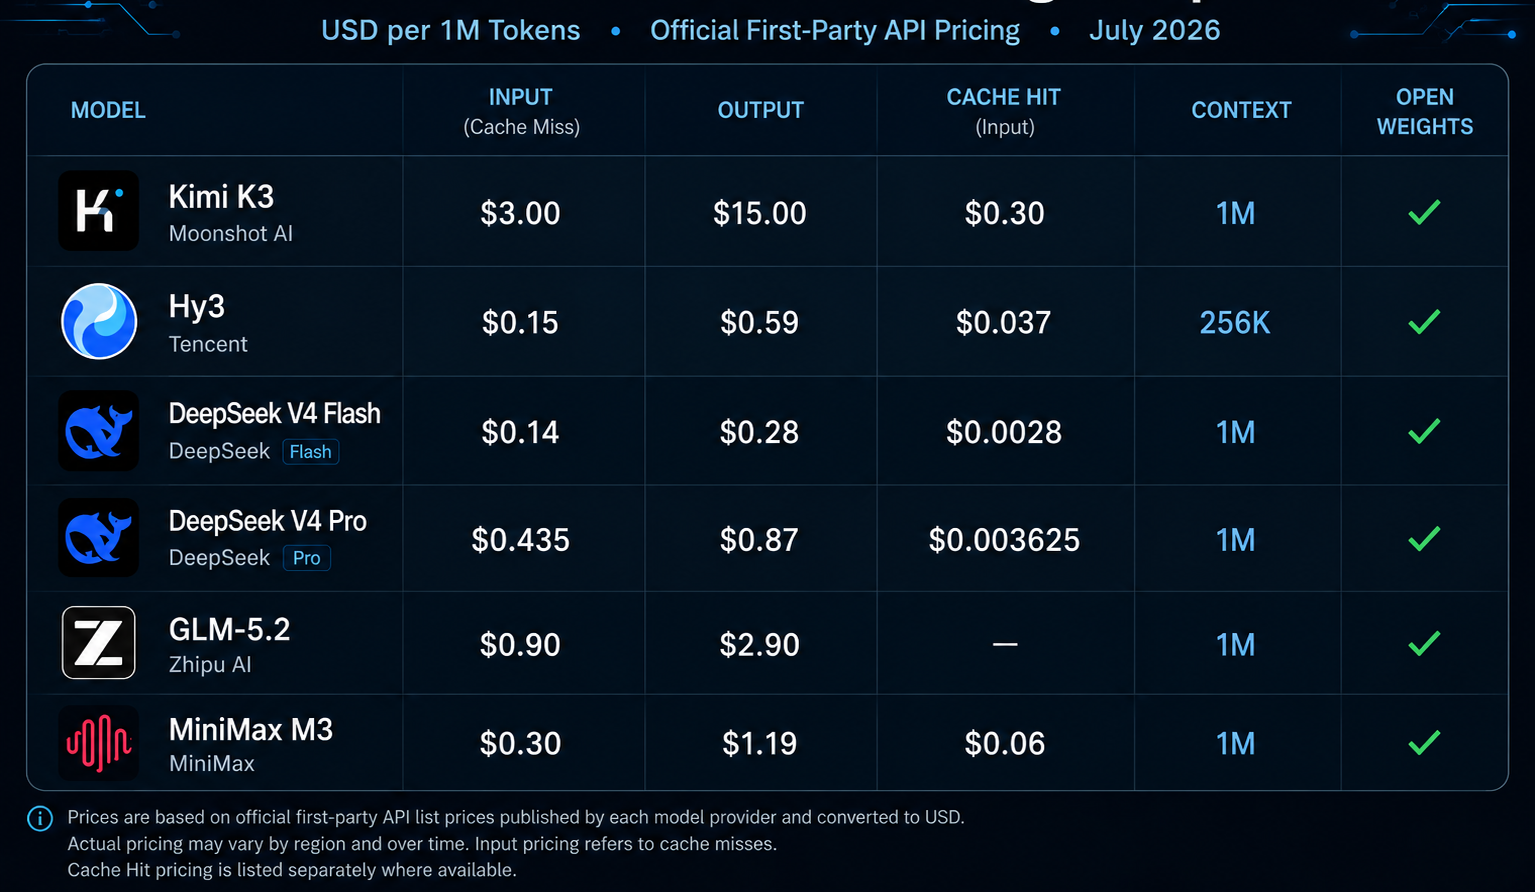Click the MiniMax M3 open weights checkmark
This screenshot has width=1535, height=893.
[1424, 743]
